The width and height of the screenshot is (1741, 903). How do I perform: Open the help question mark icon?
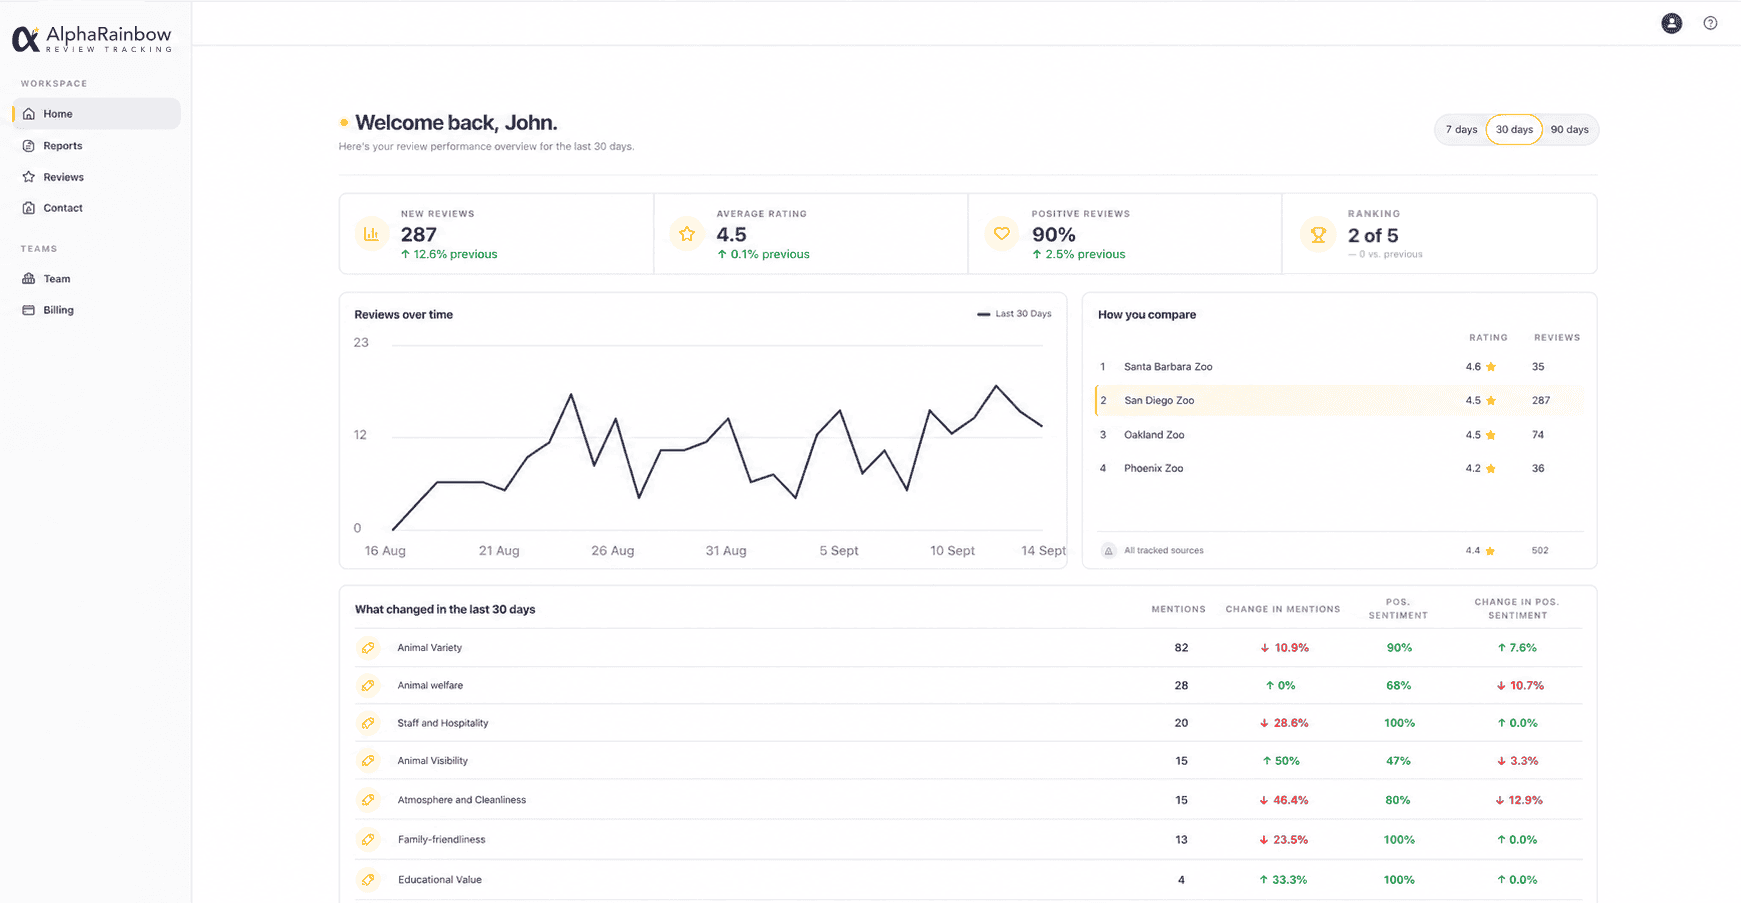tap(1710, 23)
